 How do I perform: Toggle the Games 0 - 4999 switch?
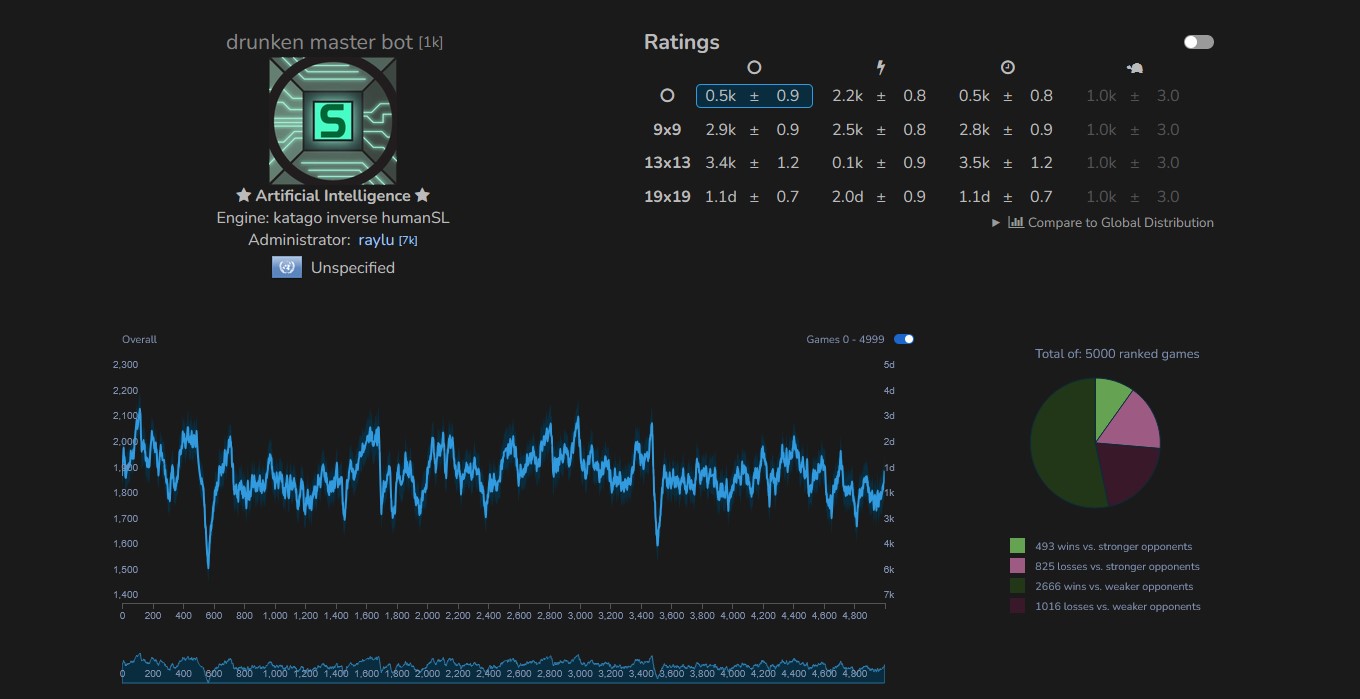pos(904,339)
